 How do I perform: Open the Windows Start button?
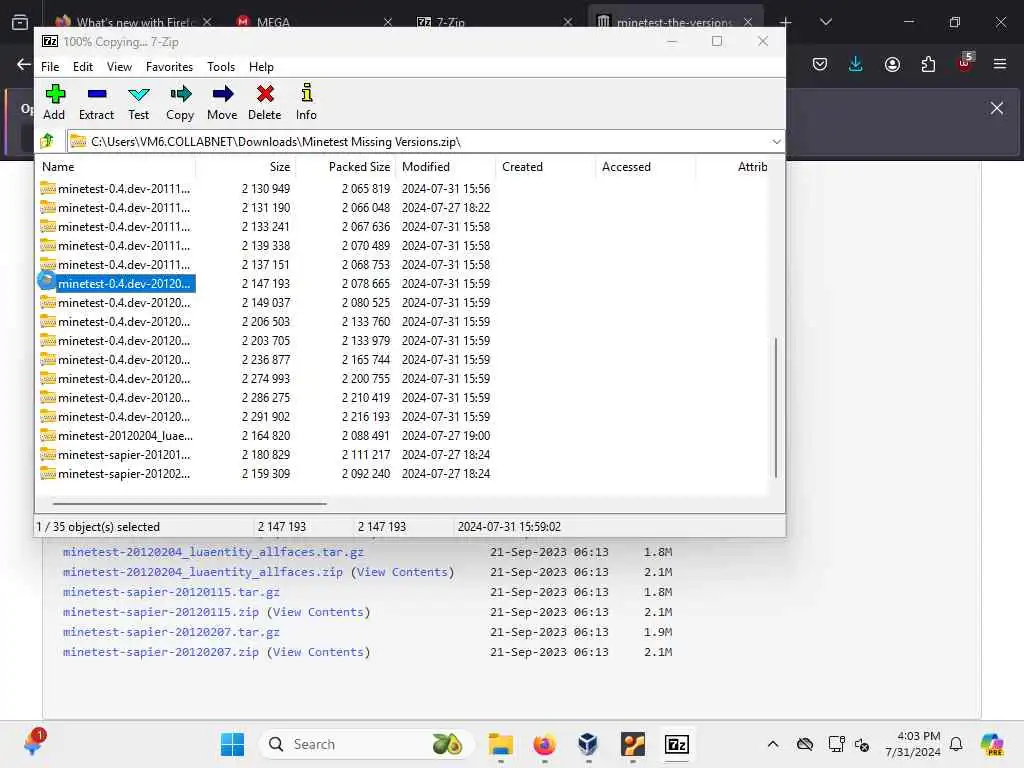click(x=232, y=744)
